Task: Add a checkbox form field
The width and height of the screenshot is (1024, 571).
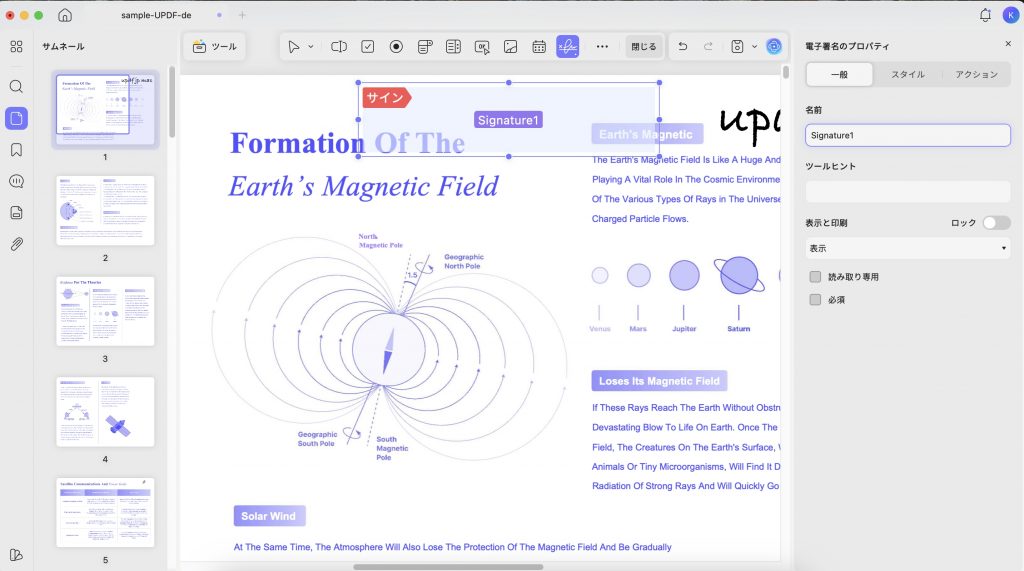Action: (x=368, y=46)
